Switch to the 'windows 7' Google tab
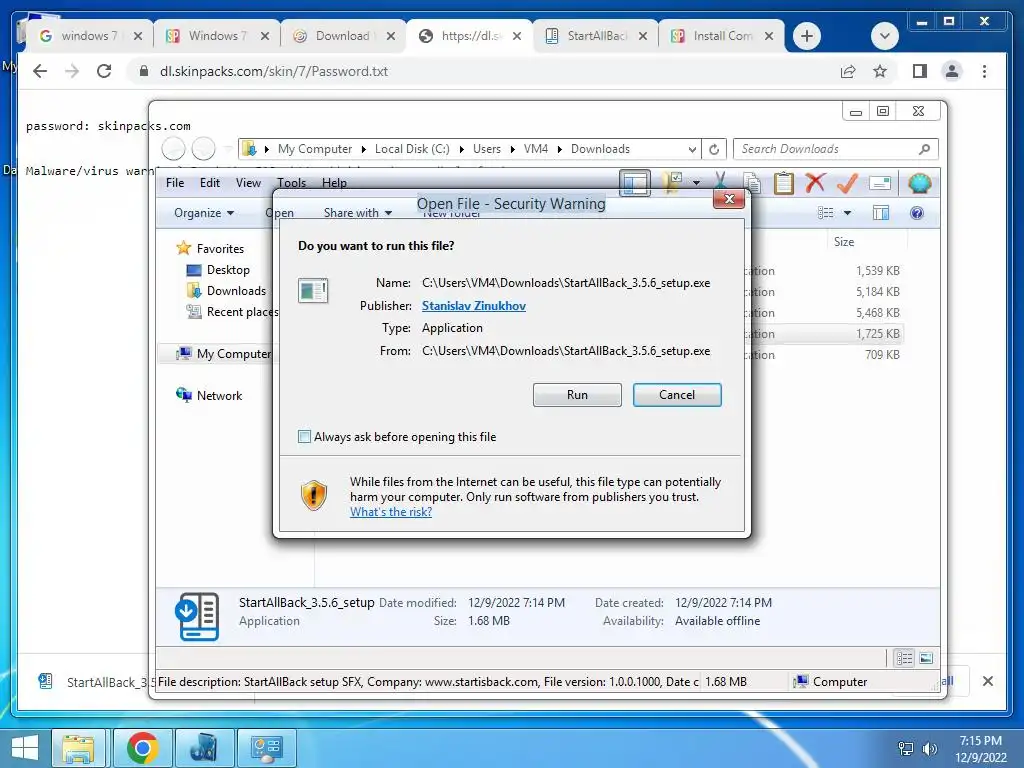This screenshot has width=1024, height=768. pos(89,36)
